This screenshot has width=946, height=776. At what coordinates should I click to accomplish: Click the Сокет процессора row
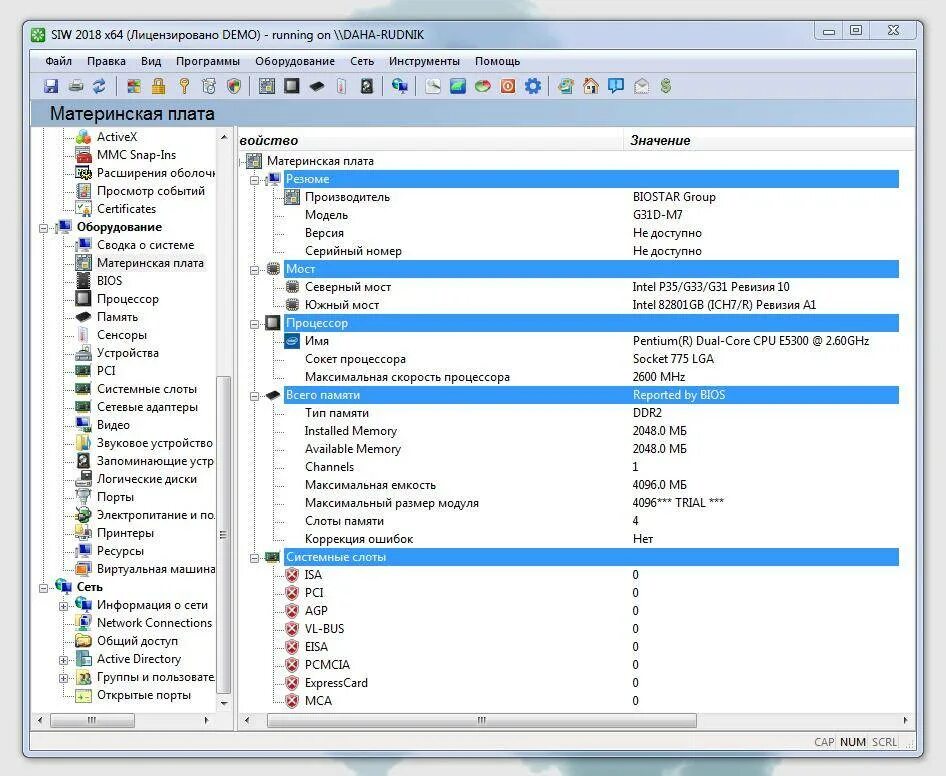click(x=591, y=359)
